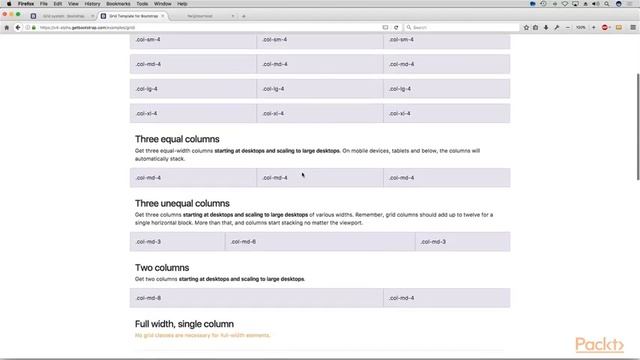640x360 pixels.
Task: Click the .col-md-6 cell
Action: (320, 242)
